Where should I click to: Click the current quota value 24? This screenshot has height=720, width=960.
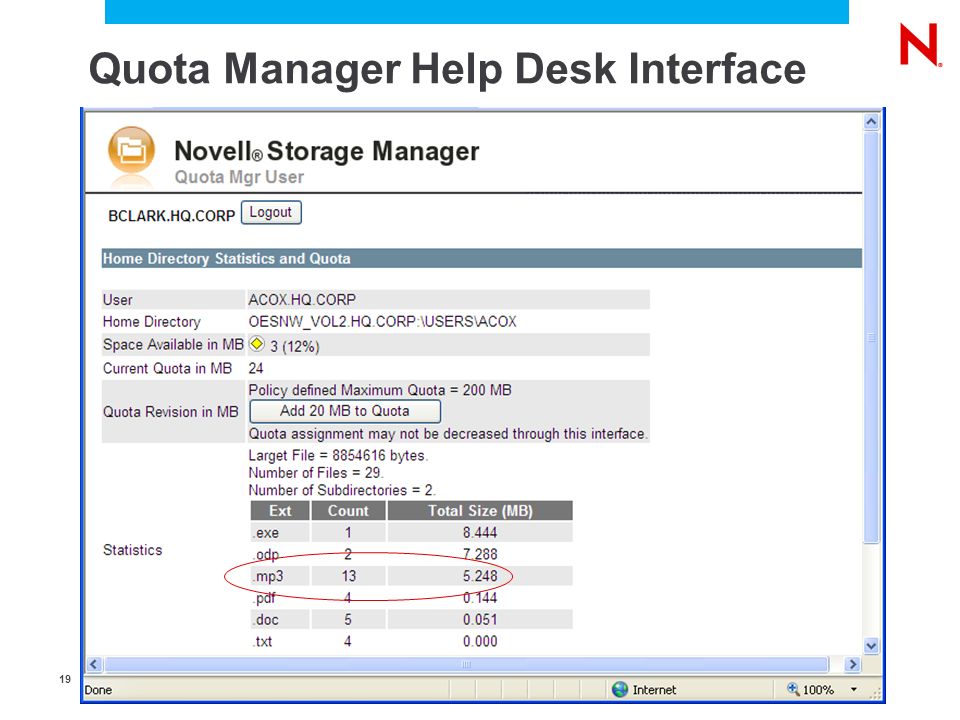point(256,369)
